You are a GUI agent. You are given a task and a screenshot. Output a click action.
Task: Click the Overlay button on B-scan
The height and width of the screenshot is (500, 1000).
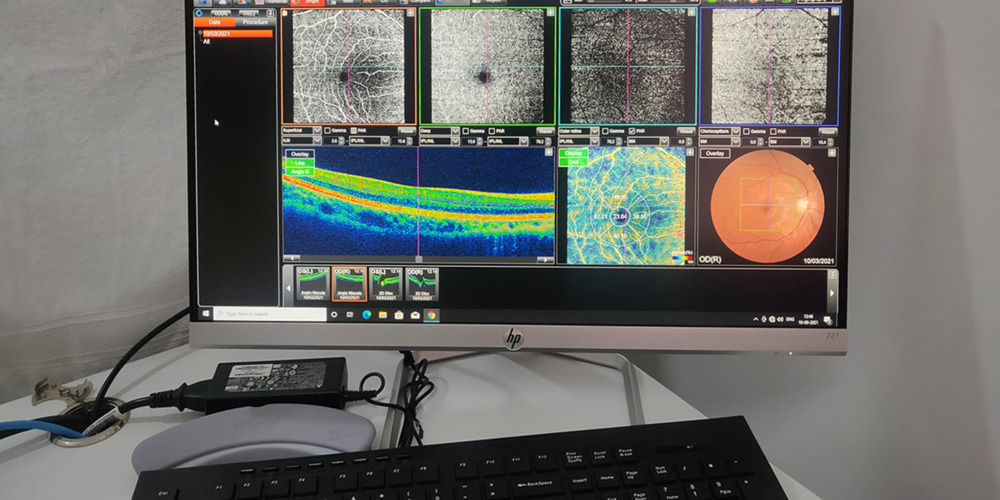[300, 154]
